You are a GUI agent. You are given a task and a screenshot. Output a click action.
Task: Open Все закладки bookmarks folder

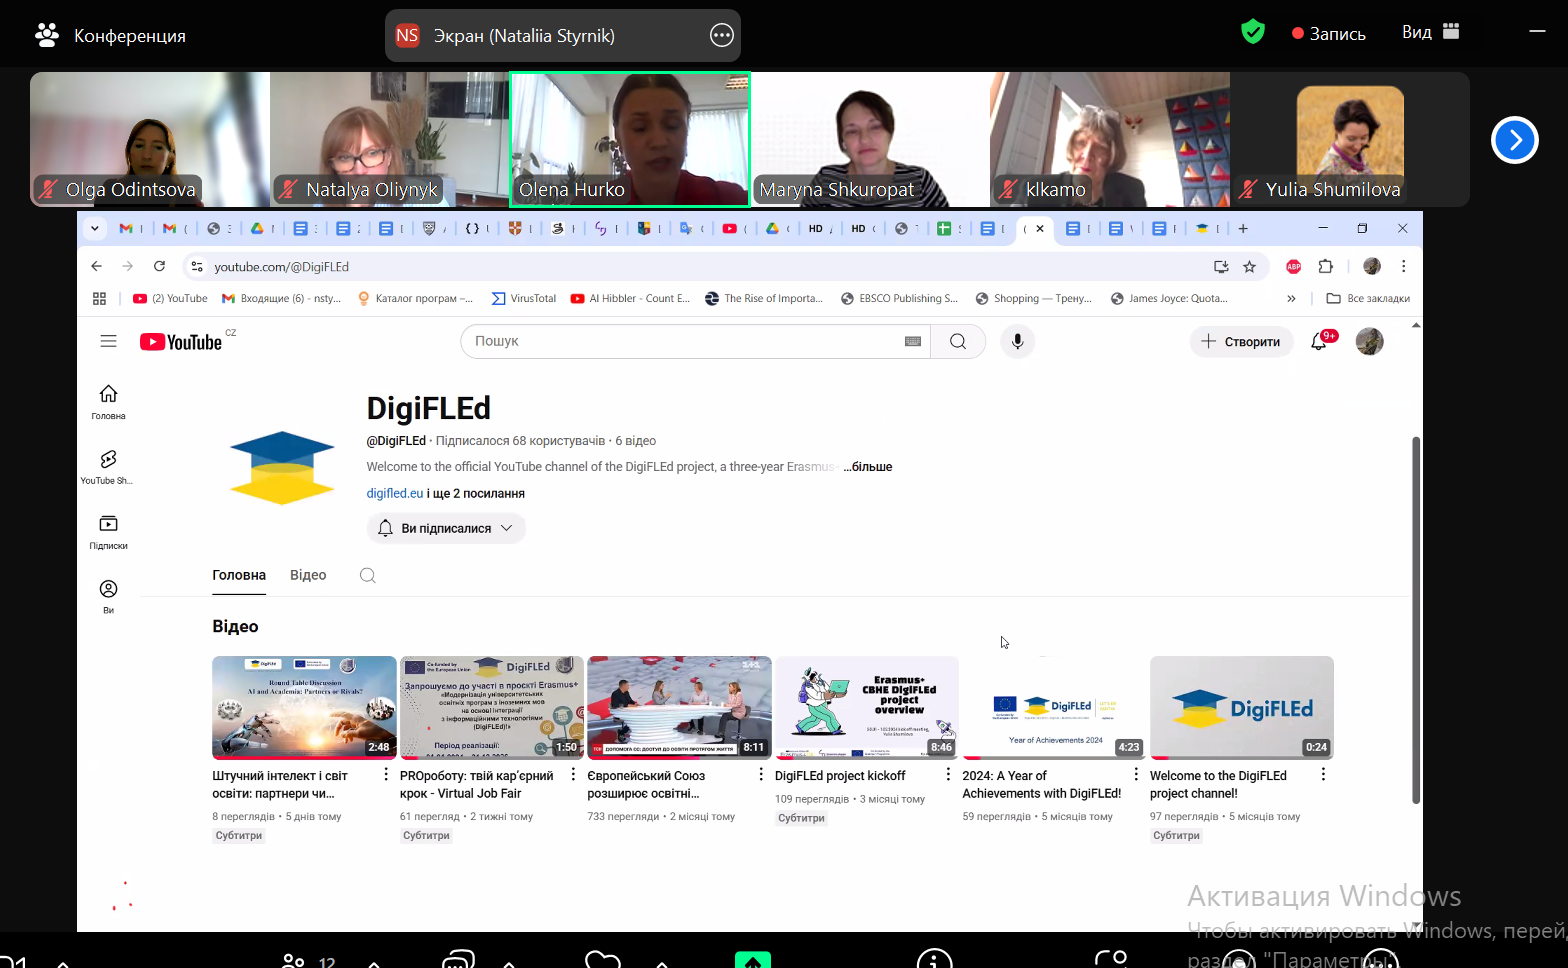tap(1367, 298)
